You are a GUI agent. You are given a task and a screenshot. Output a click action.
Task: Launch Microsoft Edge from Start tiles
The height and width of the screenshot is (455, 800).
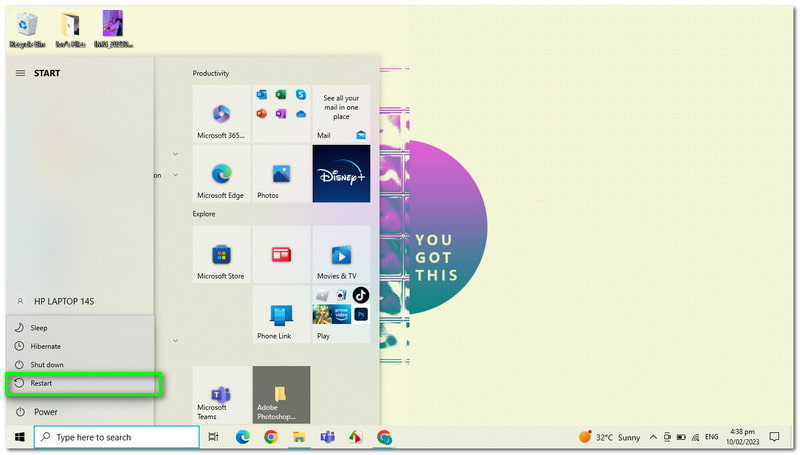click(x=221, y=173)
